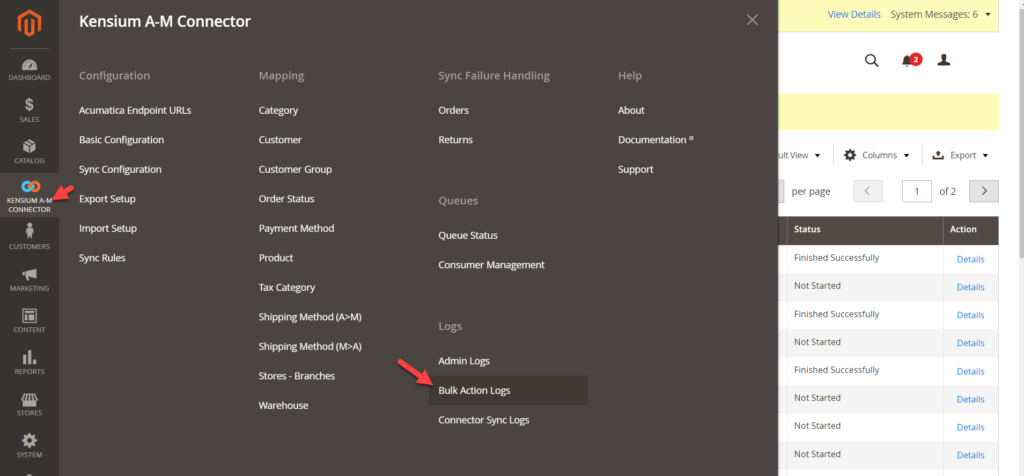Open Queue Status
The image size is (1024, 476).
coord(468,235)
